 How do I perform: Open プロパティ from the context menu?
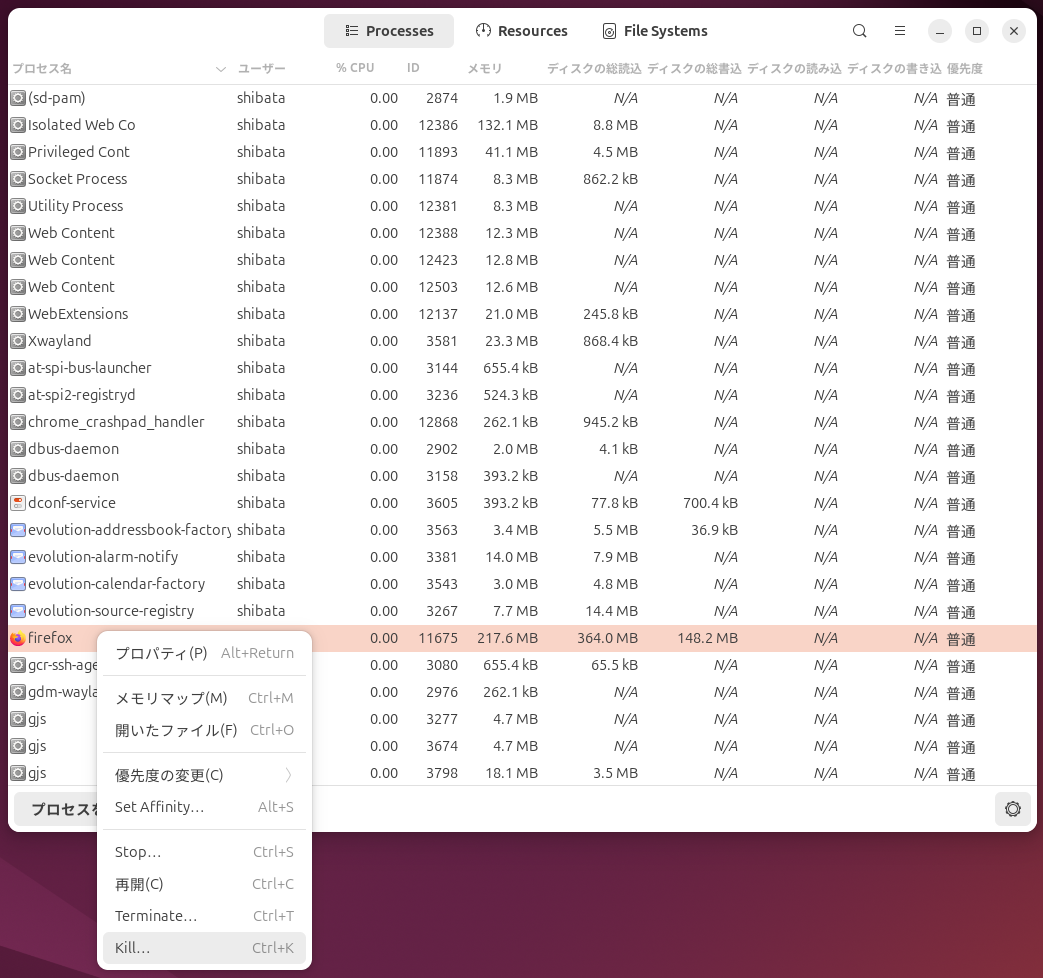click(161, 653)
